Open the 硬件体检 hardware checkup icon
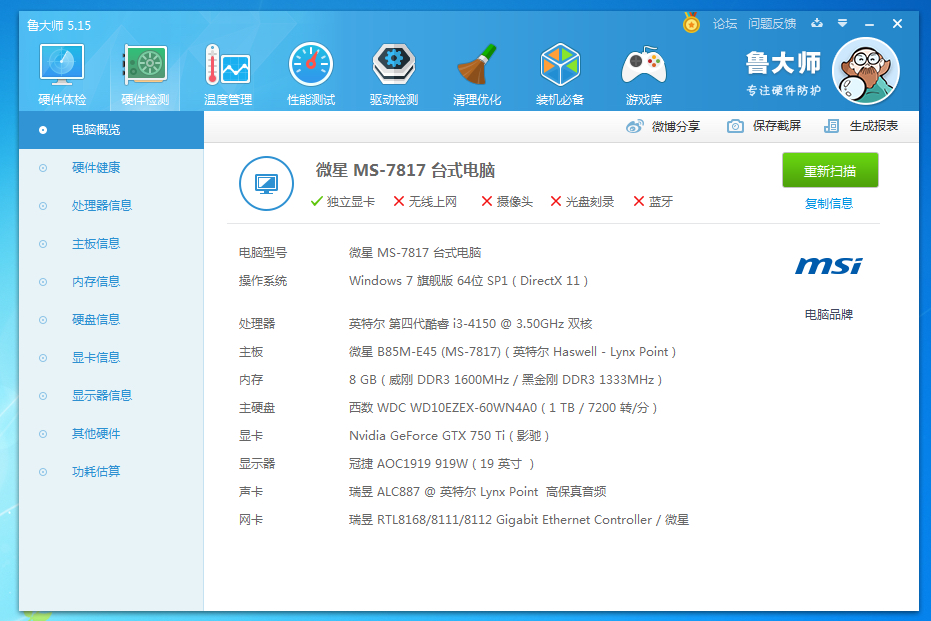The width and height of the screenshot is (931, 621). click(x=62, y=65)
